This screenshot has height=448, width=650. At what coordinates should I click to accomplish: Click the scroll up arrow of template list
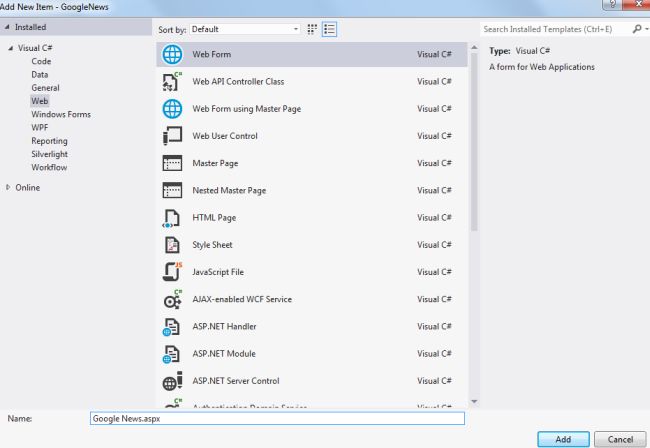click(x=474, y=48)
